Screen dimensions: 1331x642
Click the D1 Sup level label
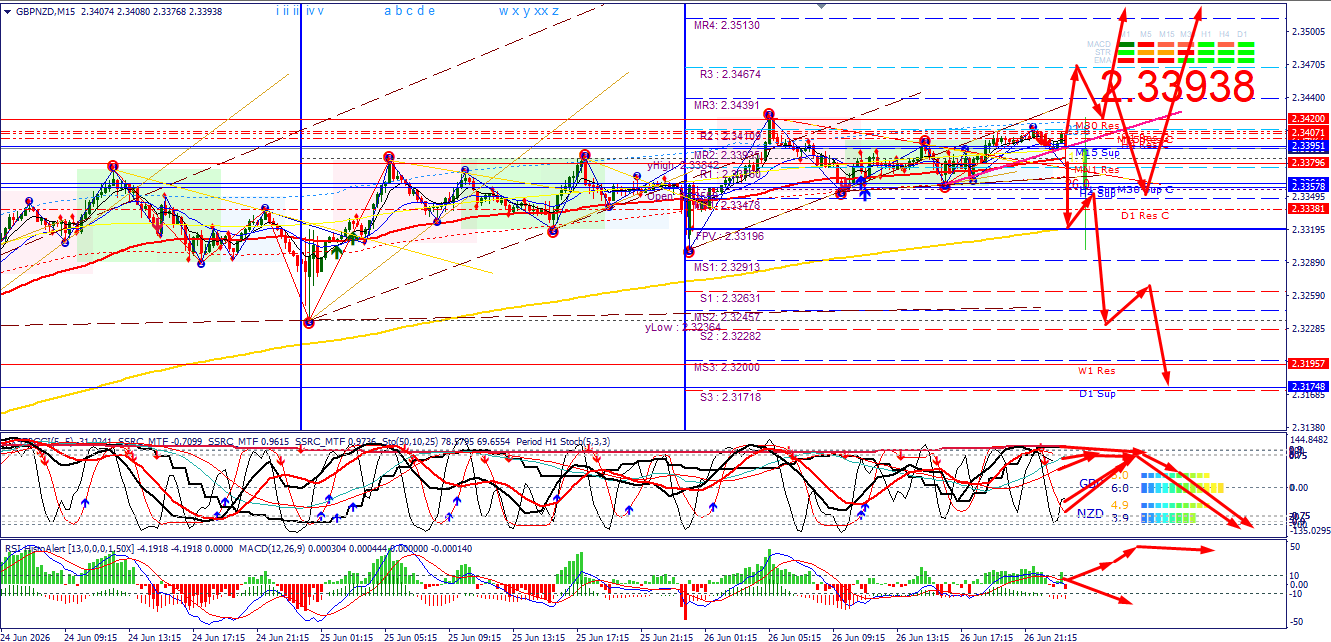coord(1097,394)
